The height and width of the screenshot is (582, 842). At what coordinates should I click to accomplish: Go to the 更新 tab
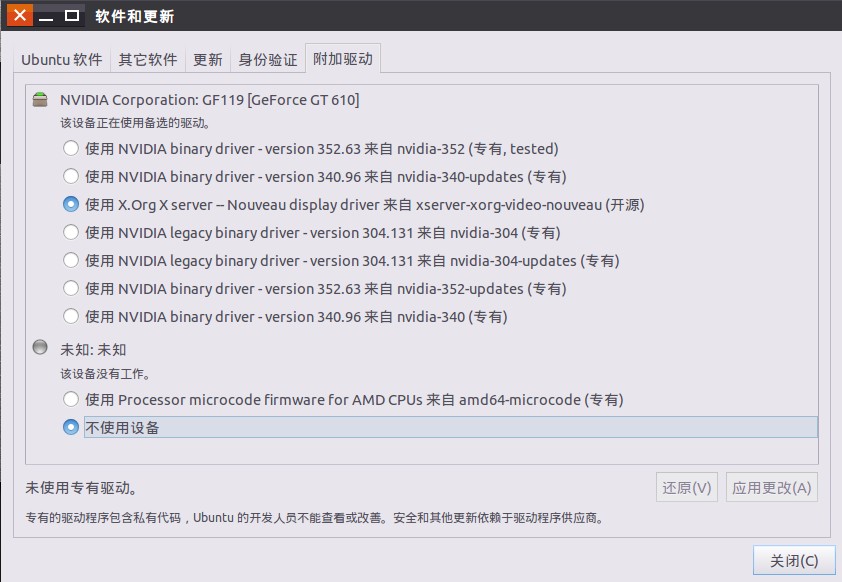[x=208, y=59]
